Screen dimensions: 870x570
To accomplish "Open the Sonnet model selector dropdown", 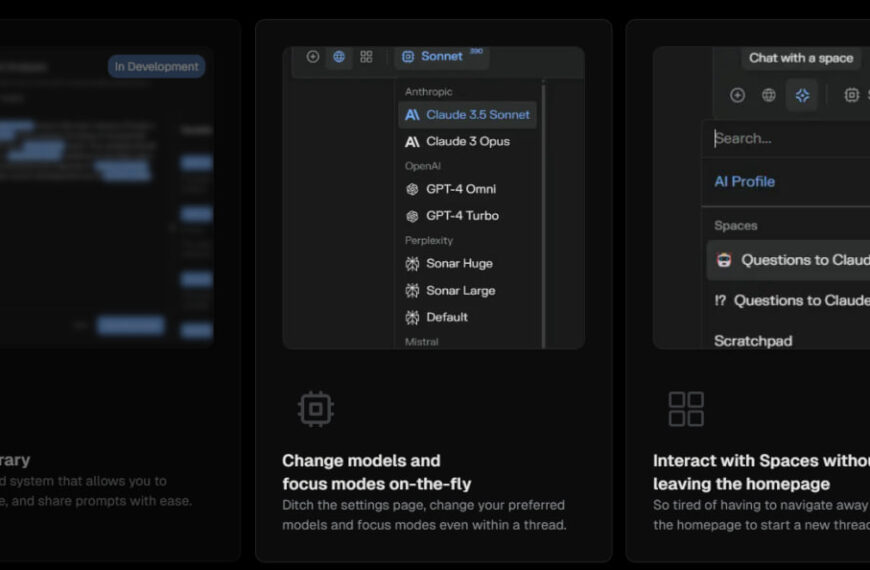I will click(x=434, y=57).
